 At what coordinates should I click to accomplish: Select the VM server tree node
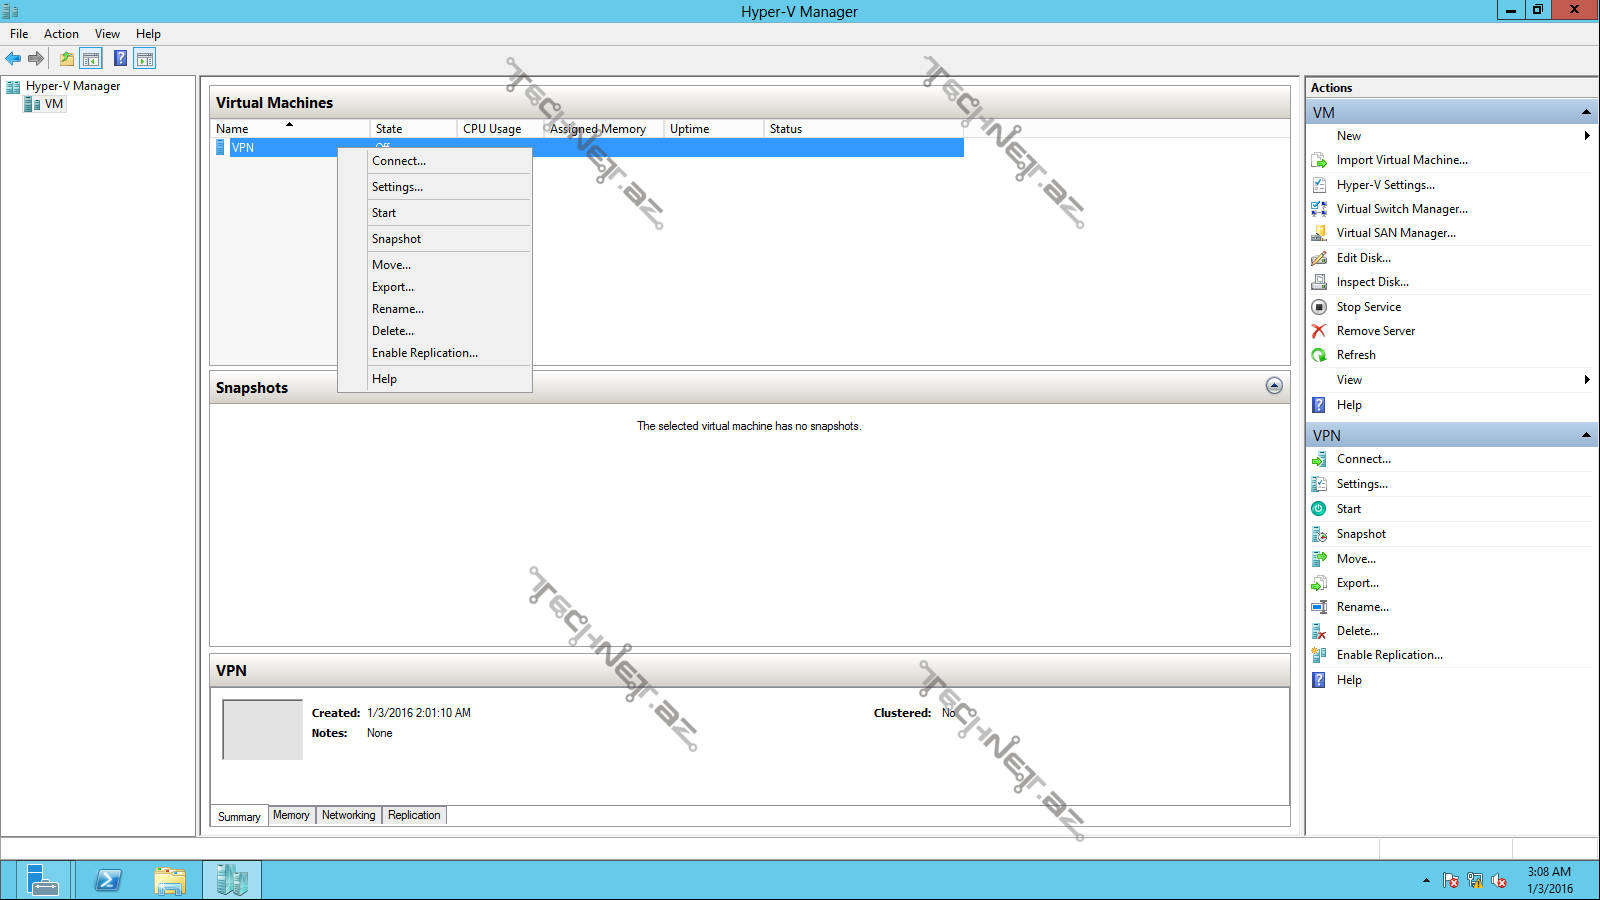click(x=53, y=104)
